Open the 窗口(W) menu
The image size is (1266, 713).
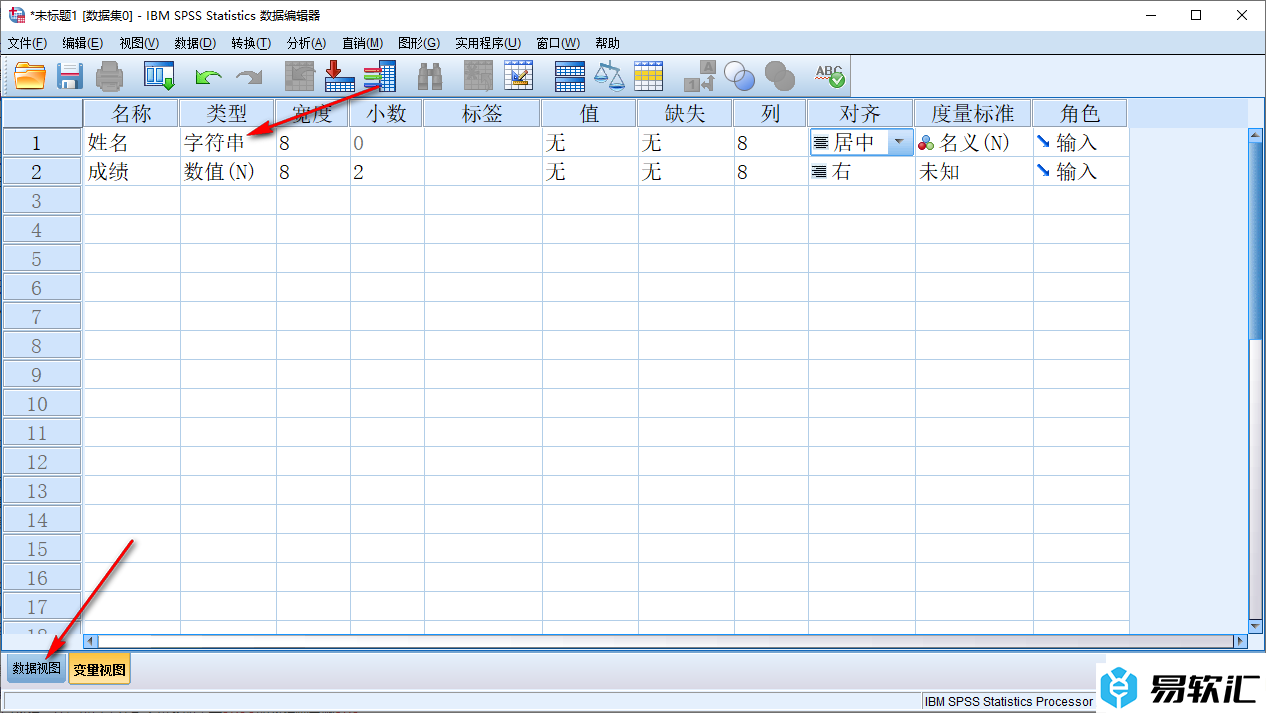[x=558, y=43]
